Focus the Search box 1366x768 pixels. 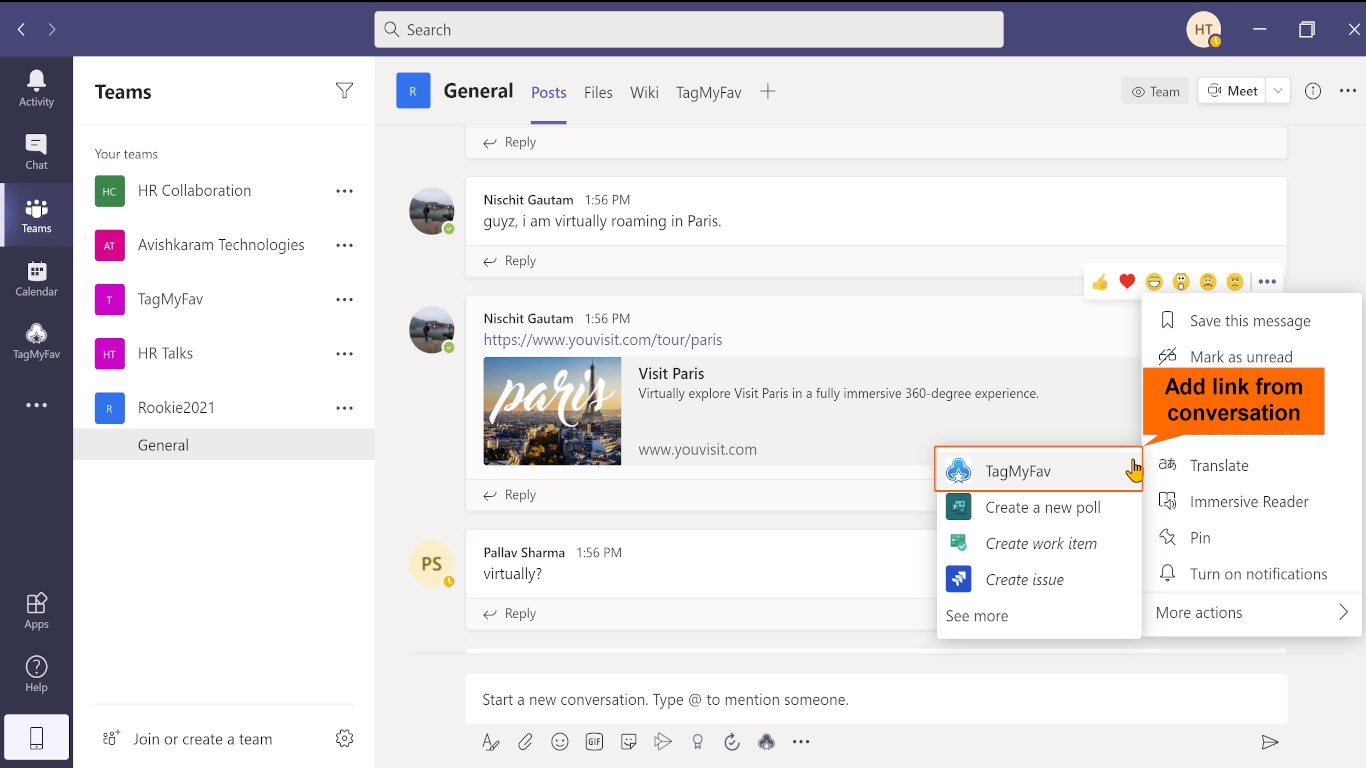click(x=689, y=30)
